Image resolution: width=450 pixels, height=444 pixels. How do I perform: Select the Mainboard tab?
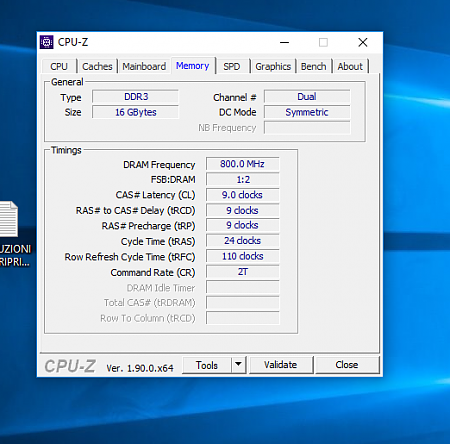click(x=144, y=66)
